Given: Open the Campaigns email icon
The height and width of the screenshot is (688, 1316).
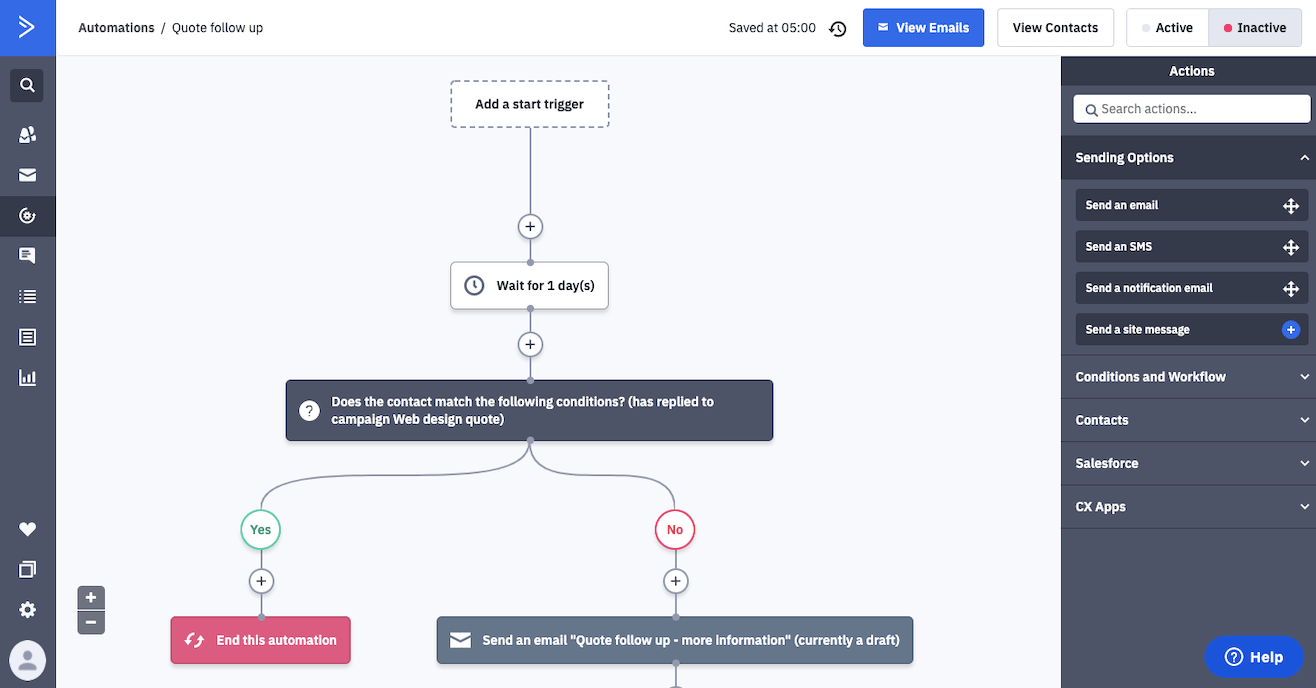Looking at the screenshot, I should 27,174.
